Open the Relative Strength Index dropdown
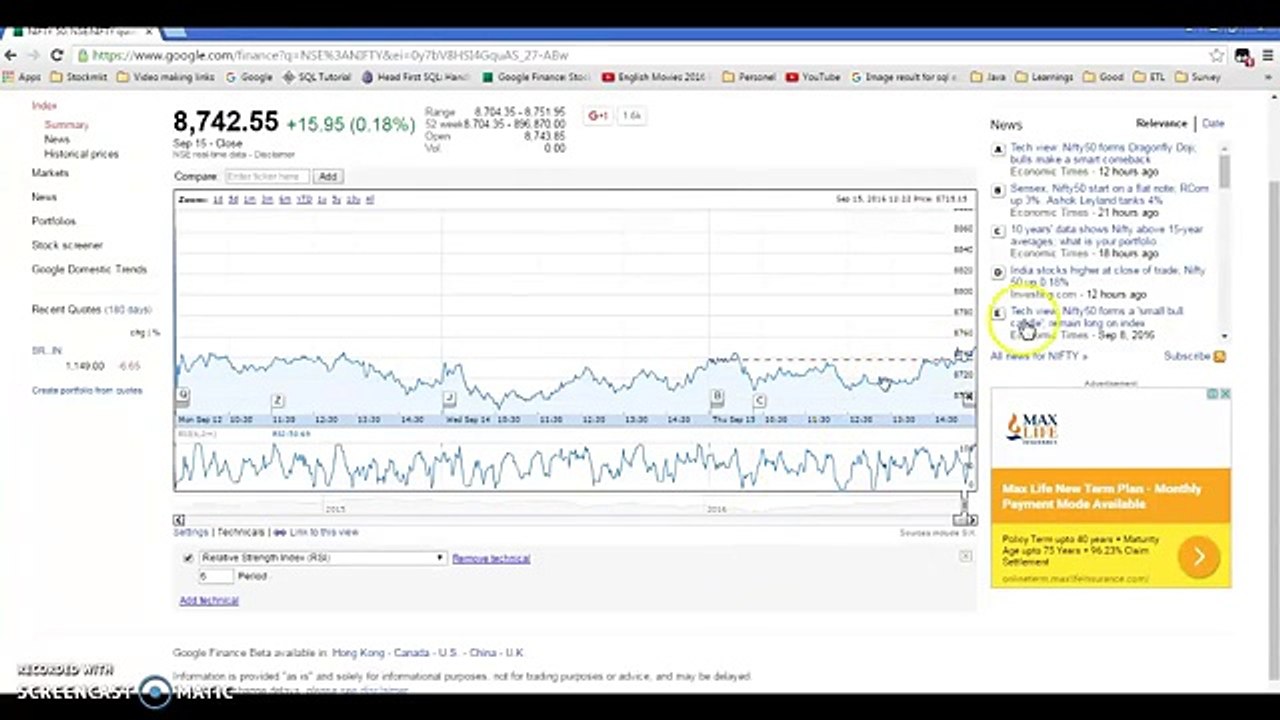 pos(322,558)
